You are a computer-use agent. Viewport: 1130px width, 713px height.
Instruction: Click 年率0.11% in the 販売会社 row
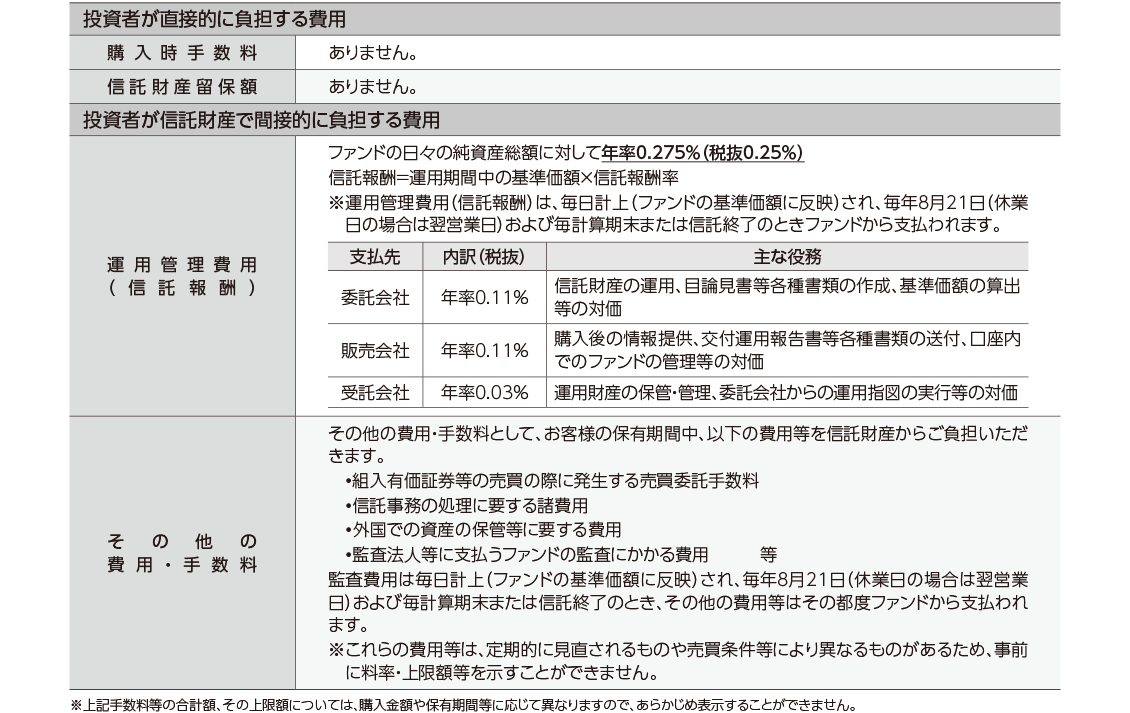click(484, 350)
